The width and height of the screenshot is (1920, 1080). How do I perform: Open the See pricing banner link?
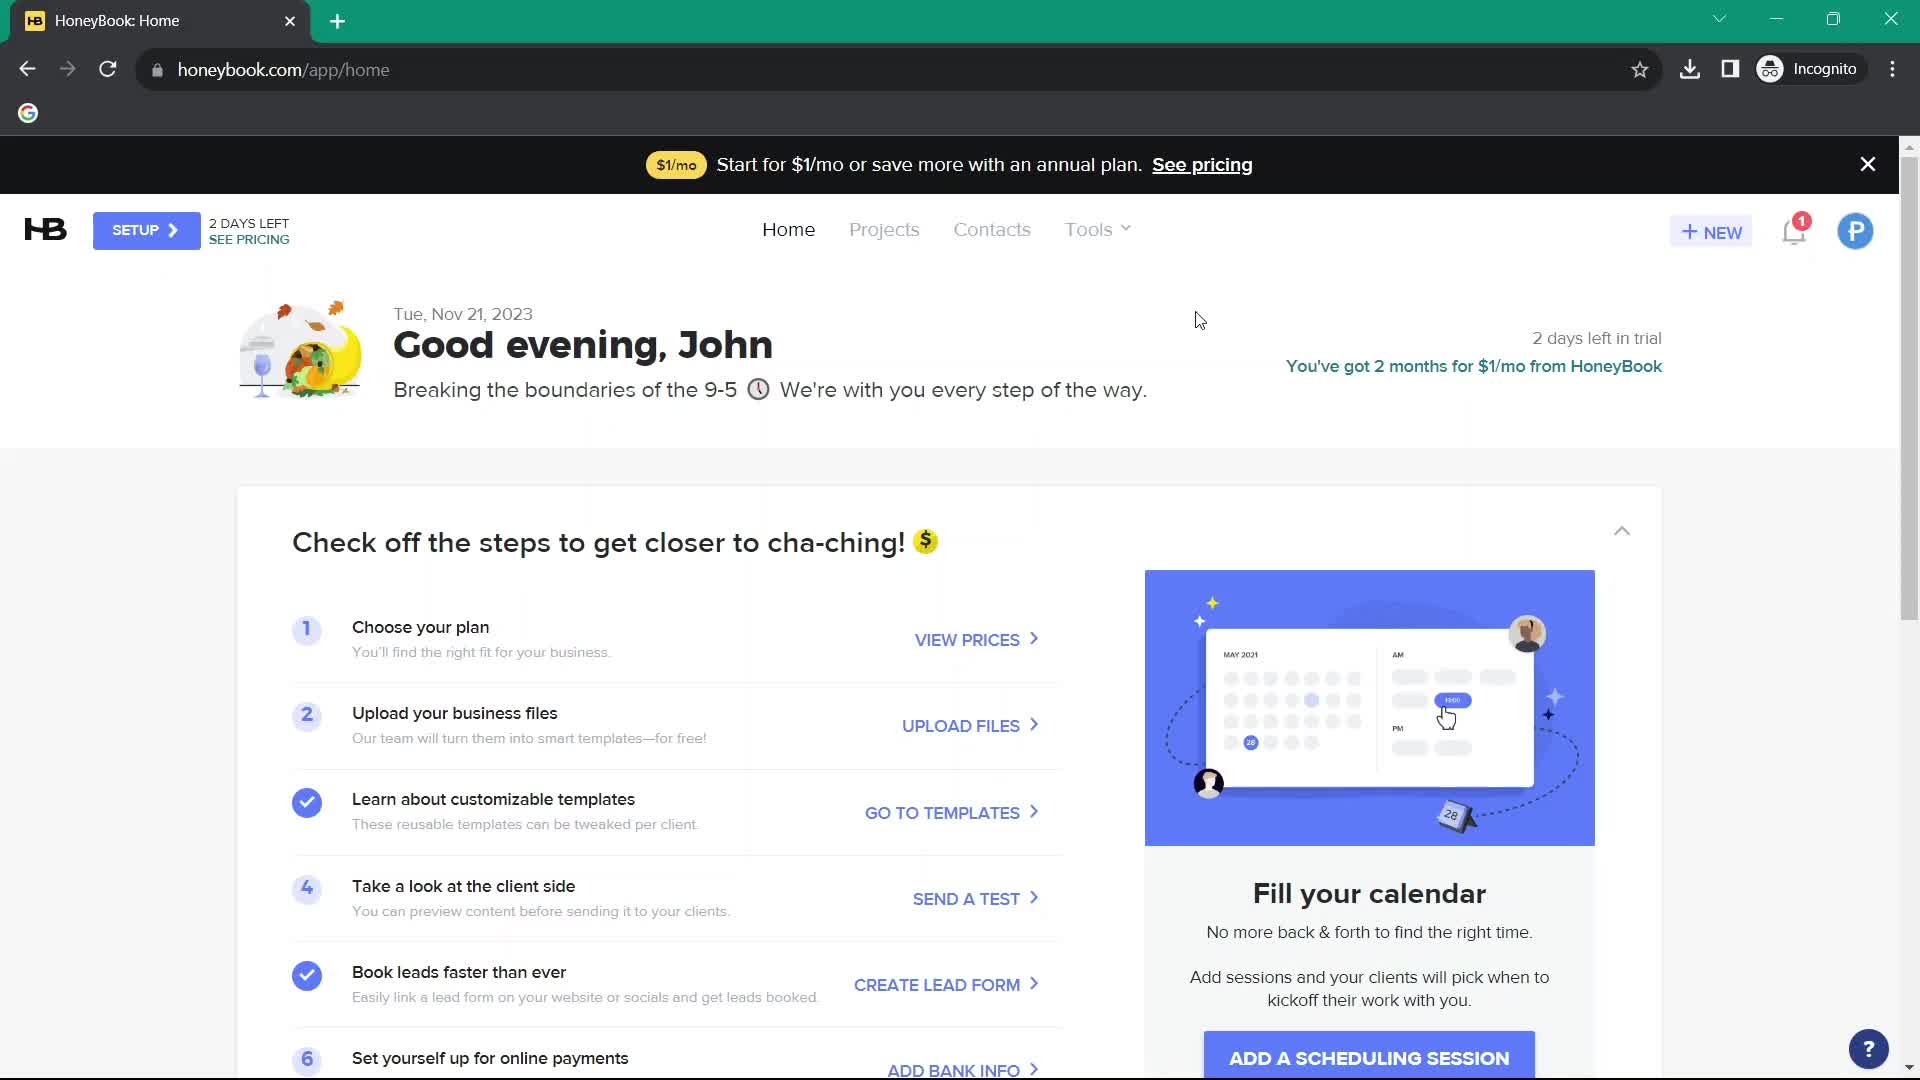(1202, 165)
